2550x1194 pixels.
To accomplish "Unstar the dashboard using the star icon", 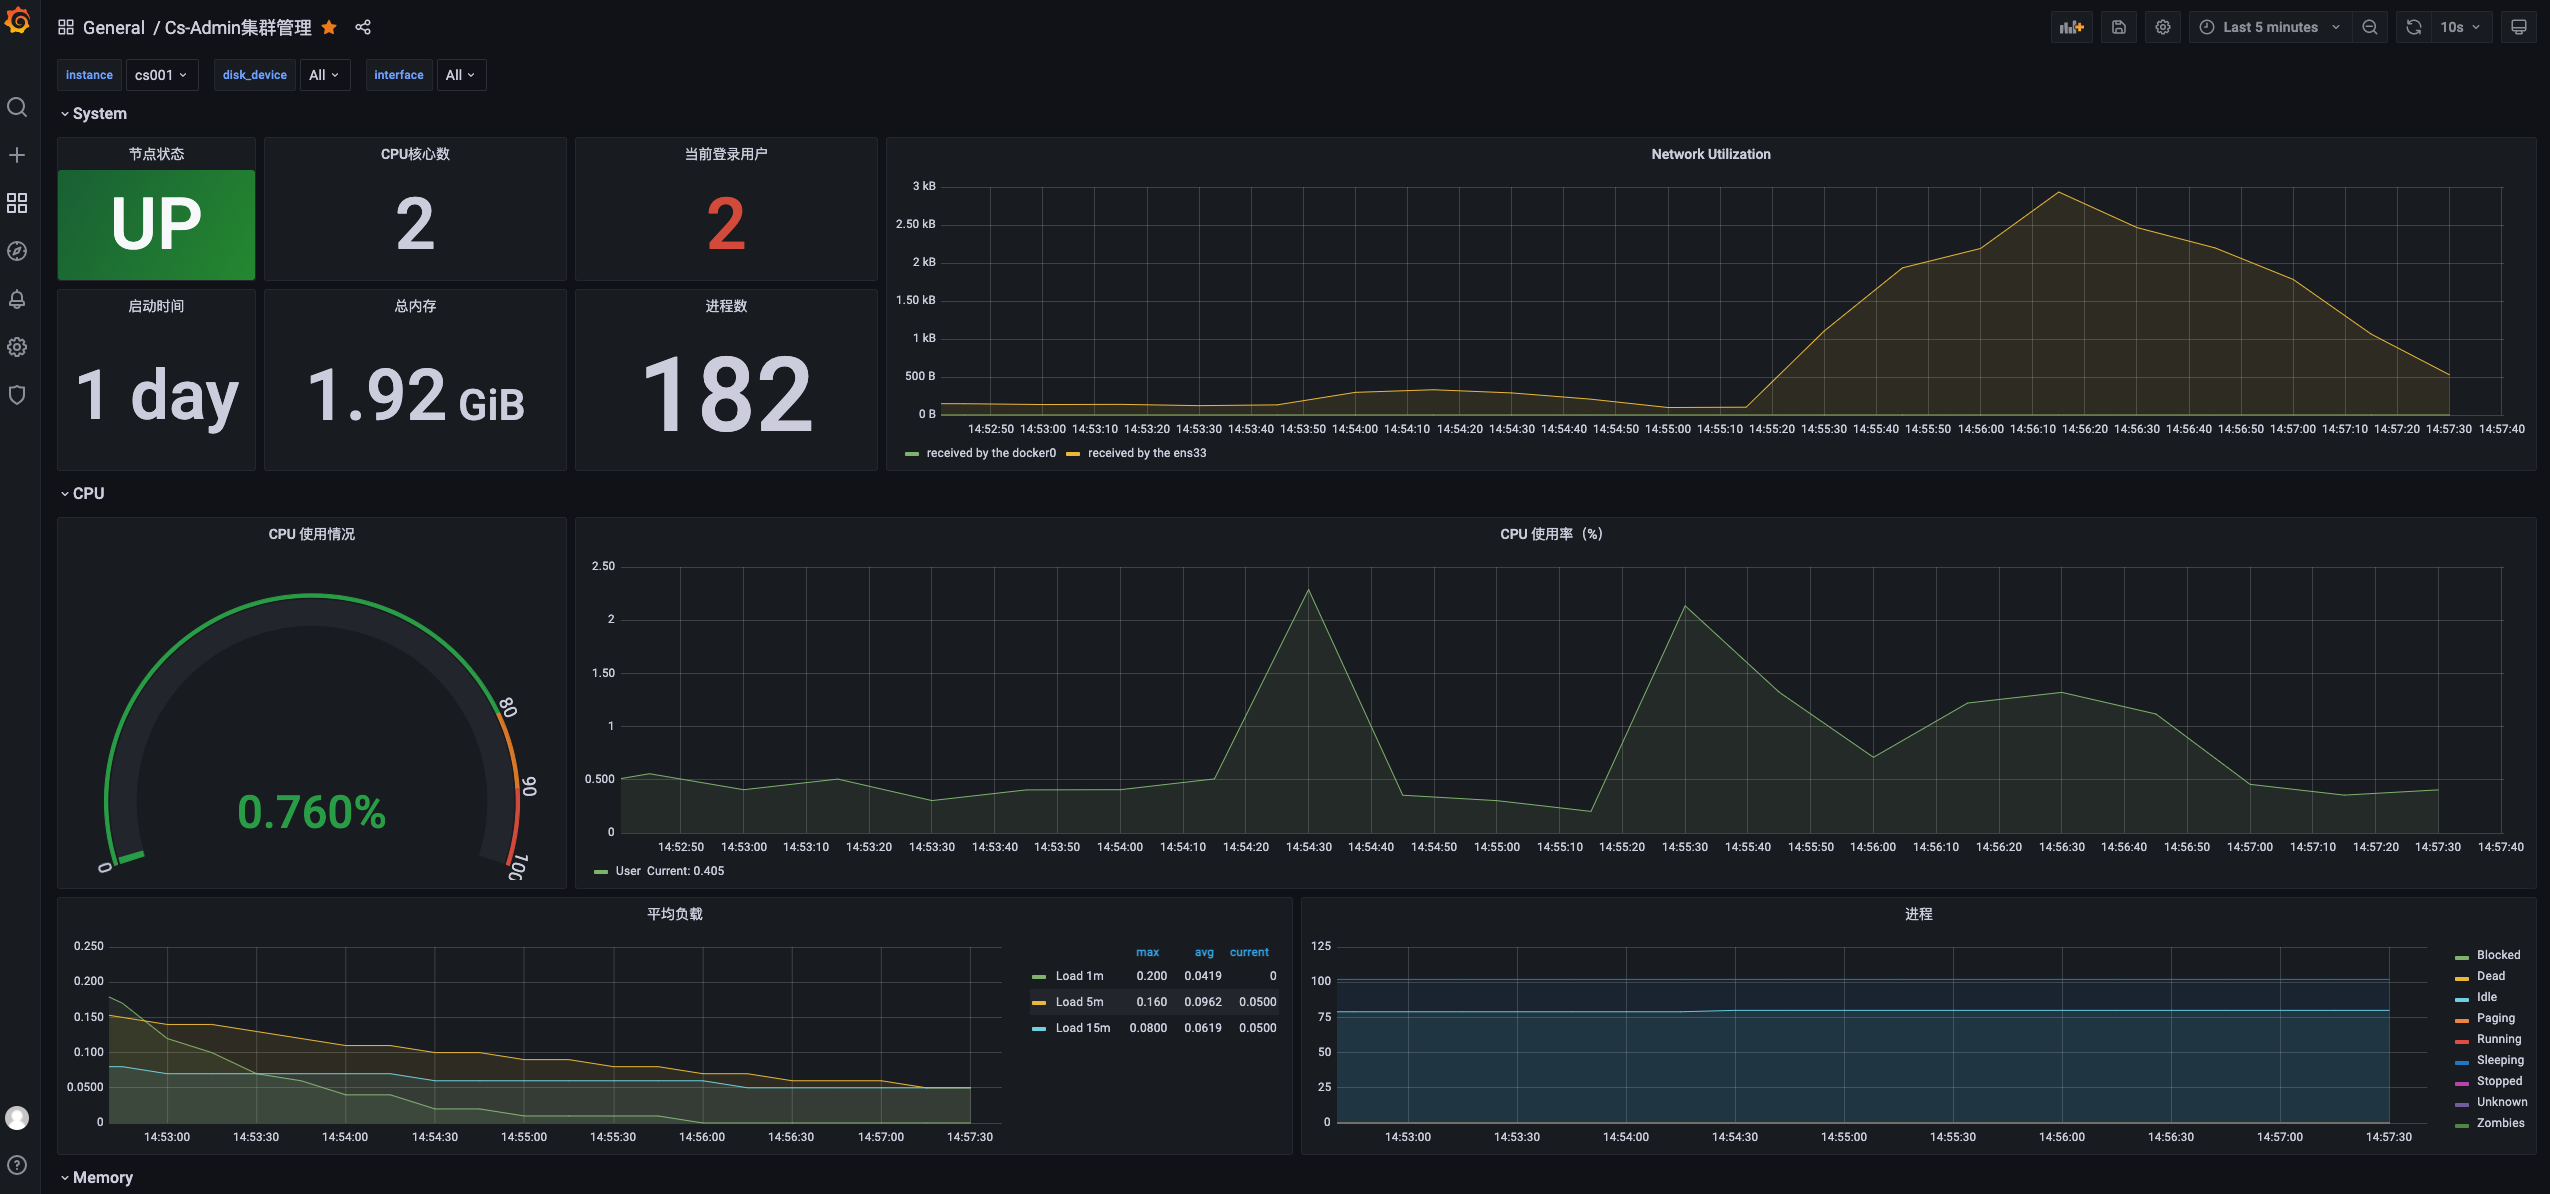I will tap(329, 28).
